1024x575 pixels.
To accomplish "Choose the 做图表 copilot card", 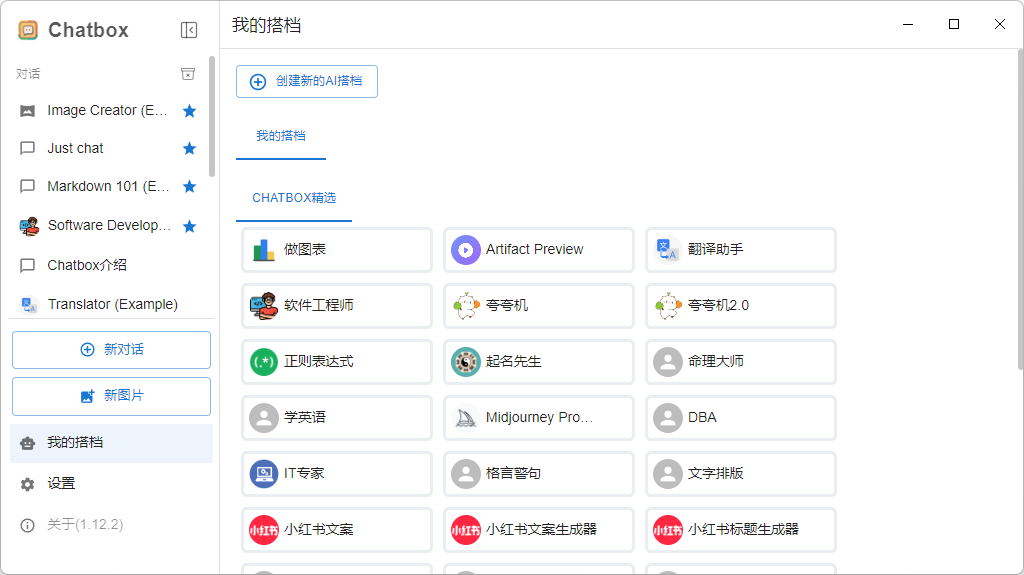I will (x=337, y=250).
